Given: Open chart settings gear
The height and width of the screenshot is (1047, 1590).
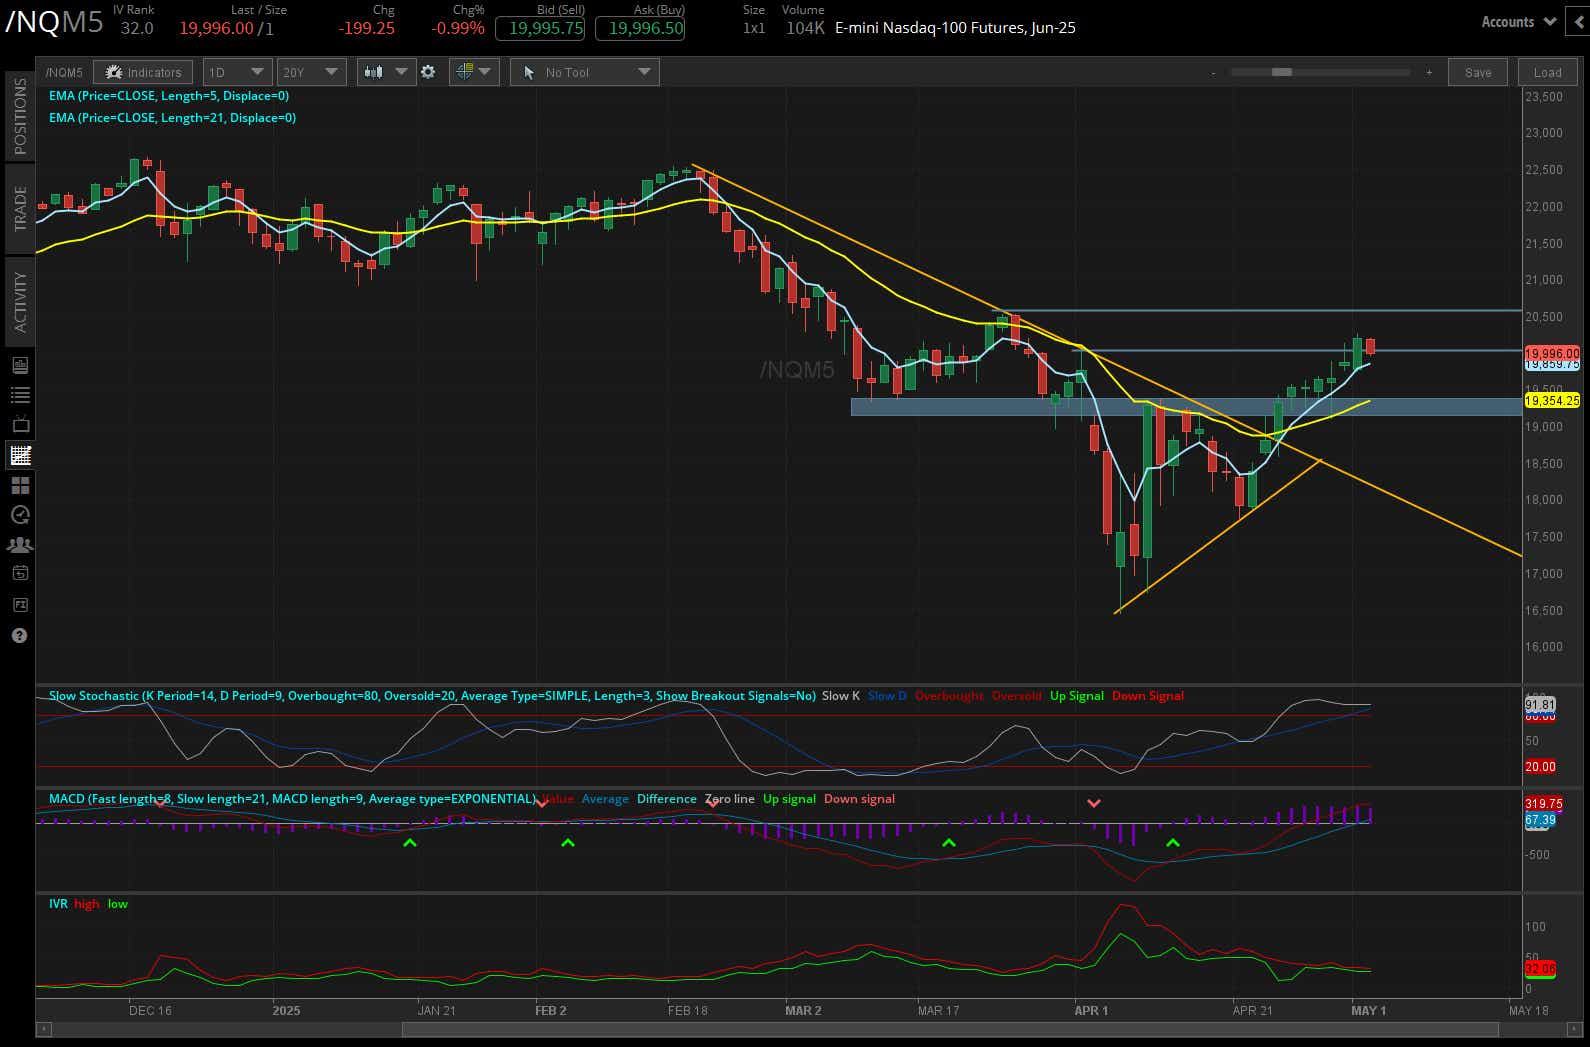Looking at the screenshot, I should [x=428, y=72].
